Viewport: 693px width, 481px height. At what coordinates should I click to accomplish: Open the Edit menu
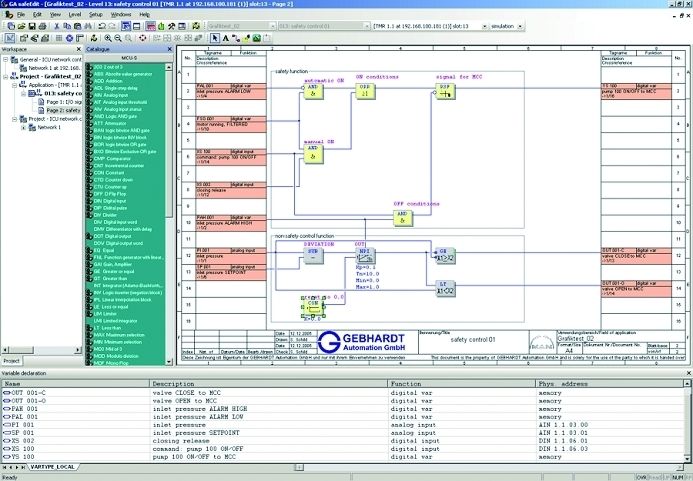tap(38, 15)
